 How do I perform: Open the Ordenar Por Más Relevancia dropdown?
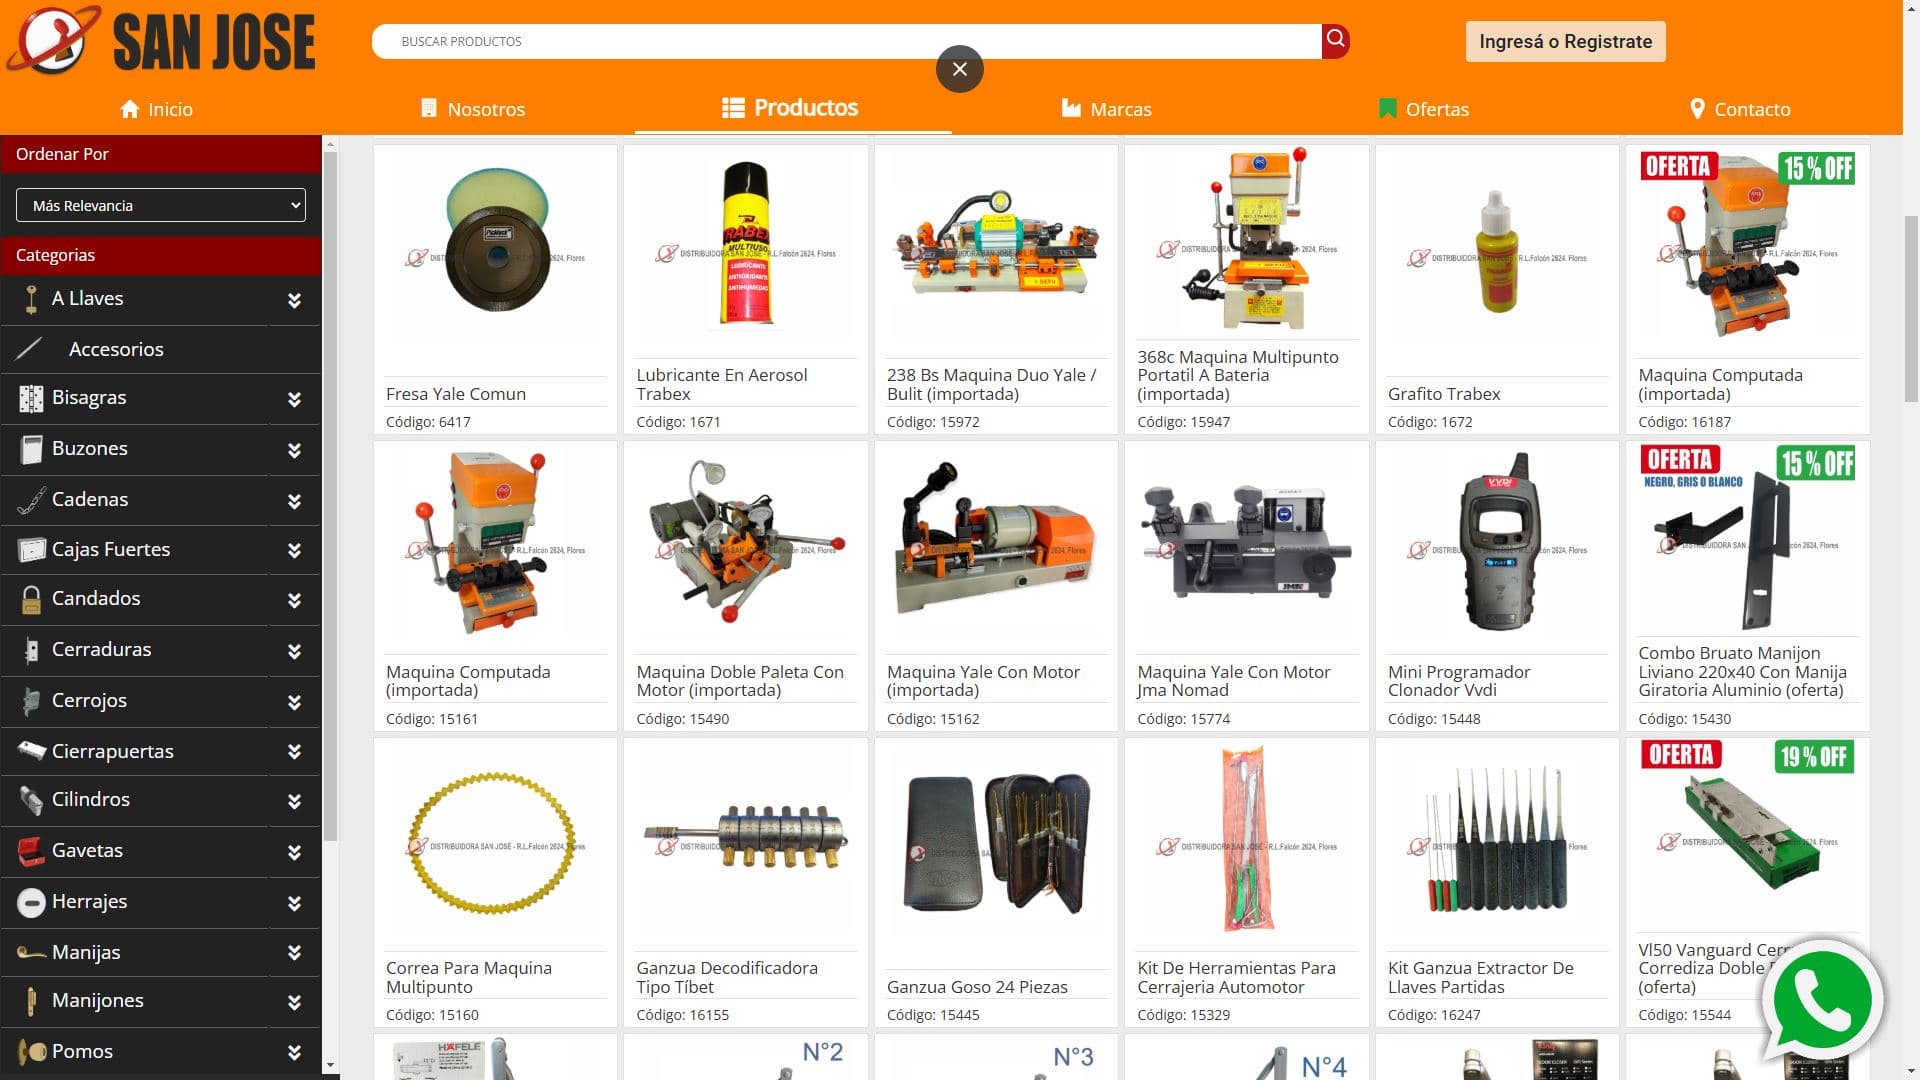161,205
